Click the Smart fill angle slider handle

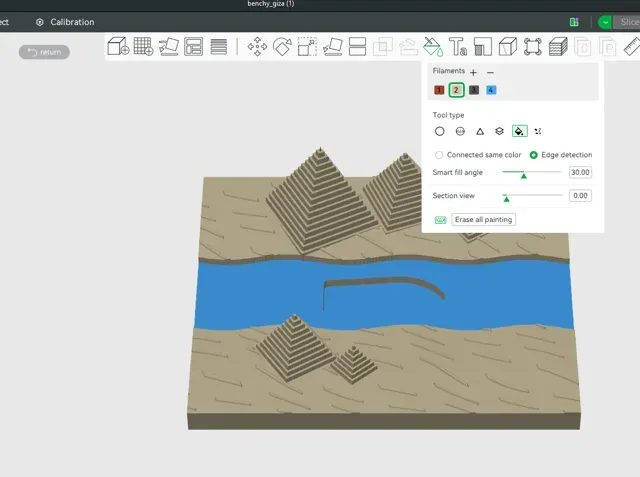pyautogui.click(x=524, y=175)
